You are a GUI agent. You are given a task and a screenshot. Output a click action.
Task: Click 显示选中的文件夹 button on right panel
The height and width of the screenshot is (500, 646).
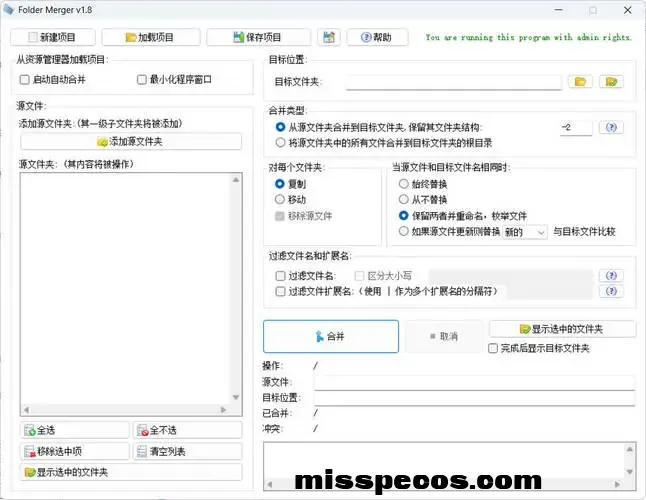point(562,329)
